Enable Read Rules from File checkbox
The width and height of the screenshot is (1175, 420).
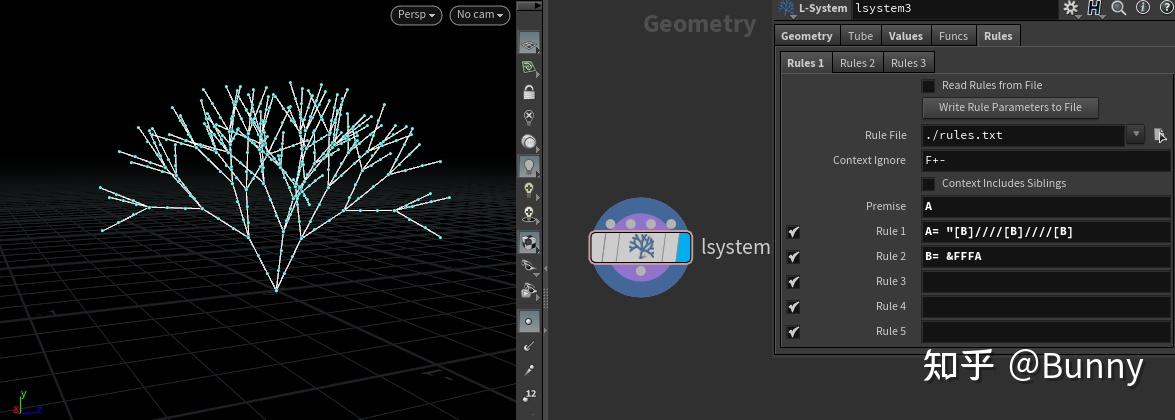tap(928, 86)
